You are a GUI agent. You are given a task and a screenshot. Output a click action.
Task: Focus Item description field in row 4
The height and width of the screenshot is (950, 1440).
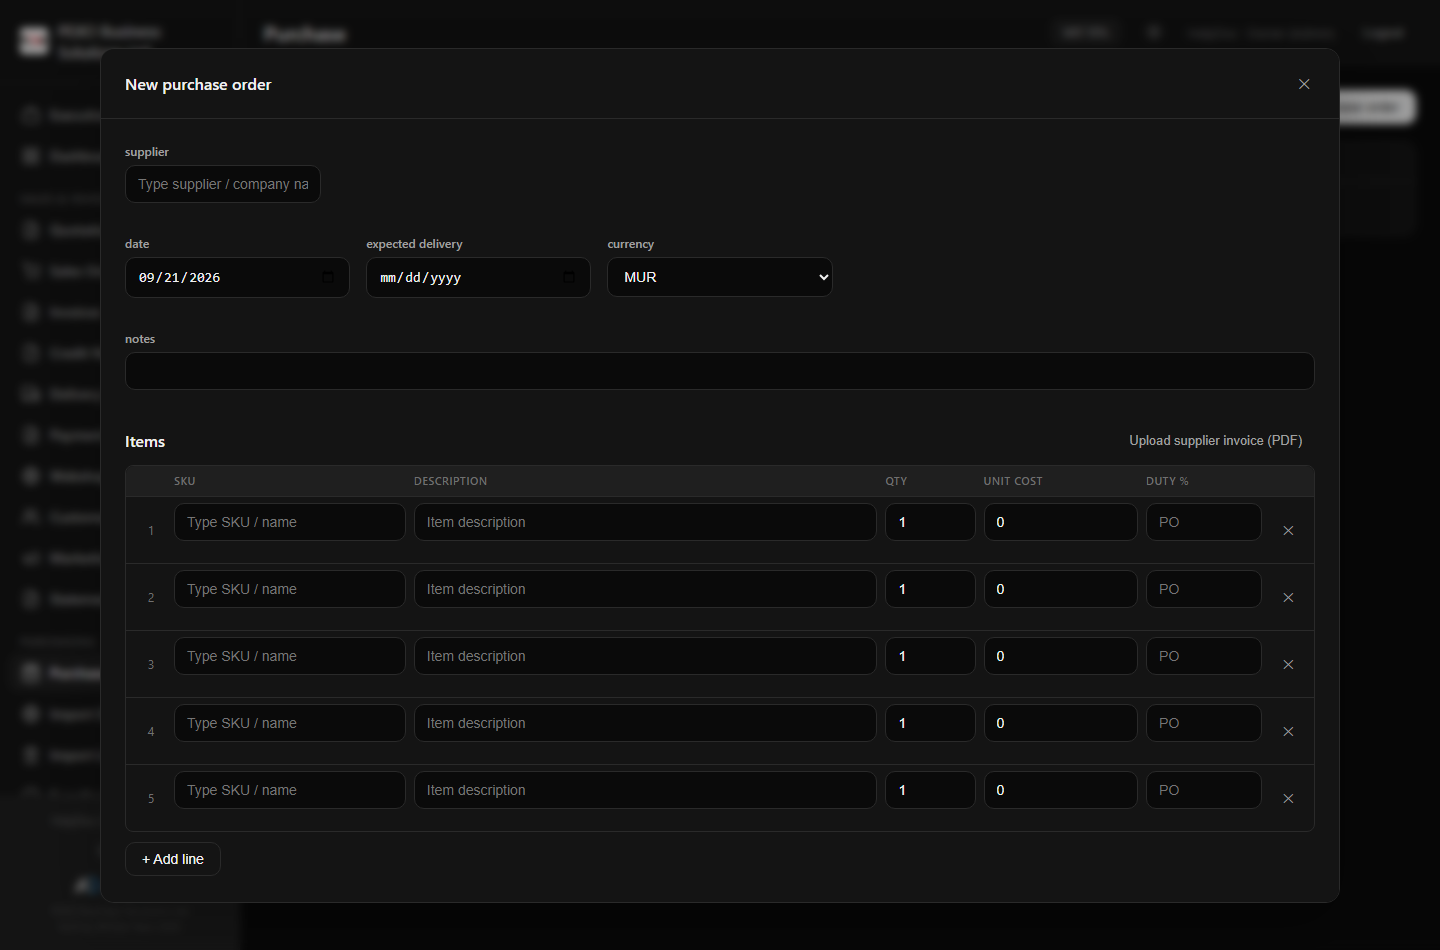tap(645, 723)
